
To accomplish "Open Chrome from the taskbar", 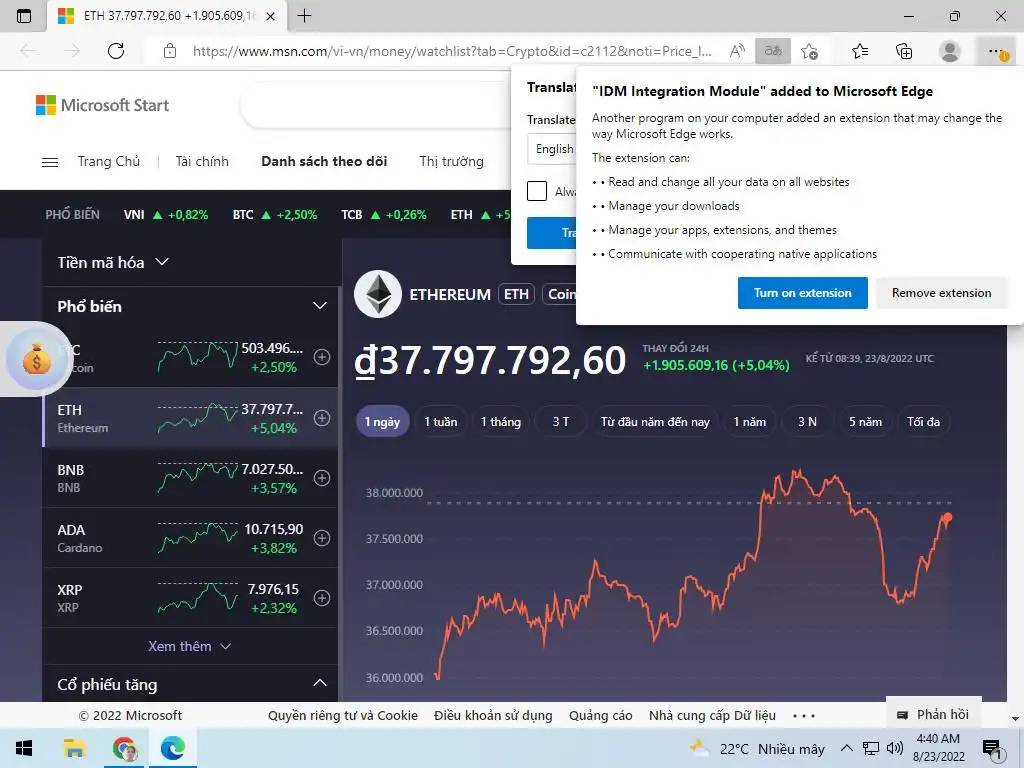I will coord(124,748).
